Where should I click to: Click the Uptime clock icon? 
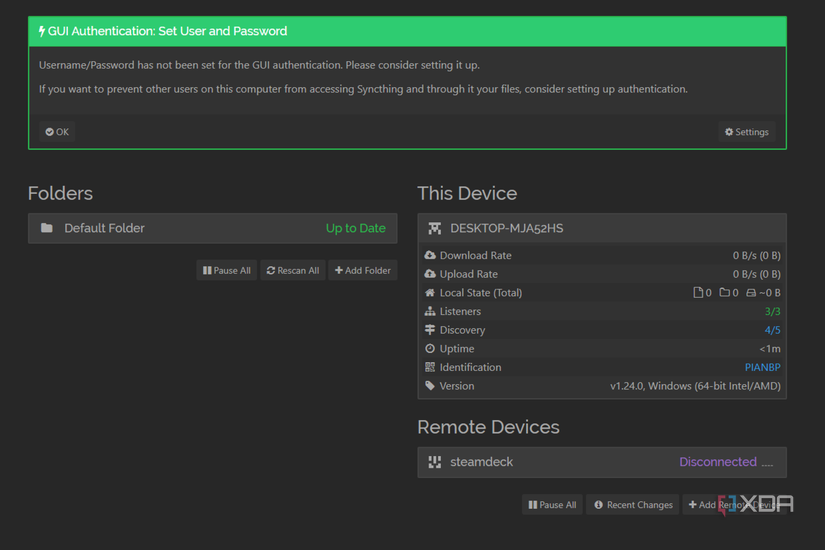(x=430, y=349)
